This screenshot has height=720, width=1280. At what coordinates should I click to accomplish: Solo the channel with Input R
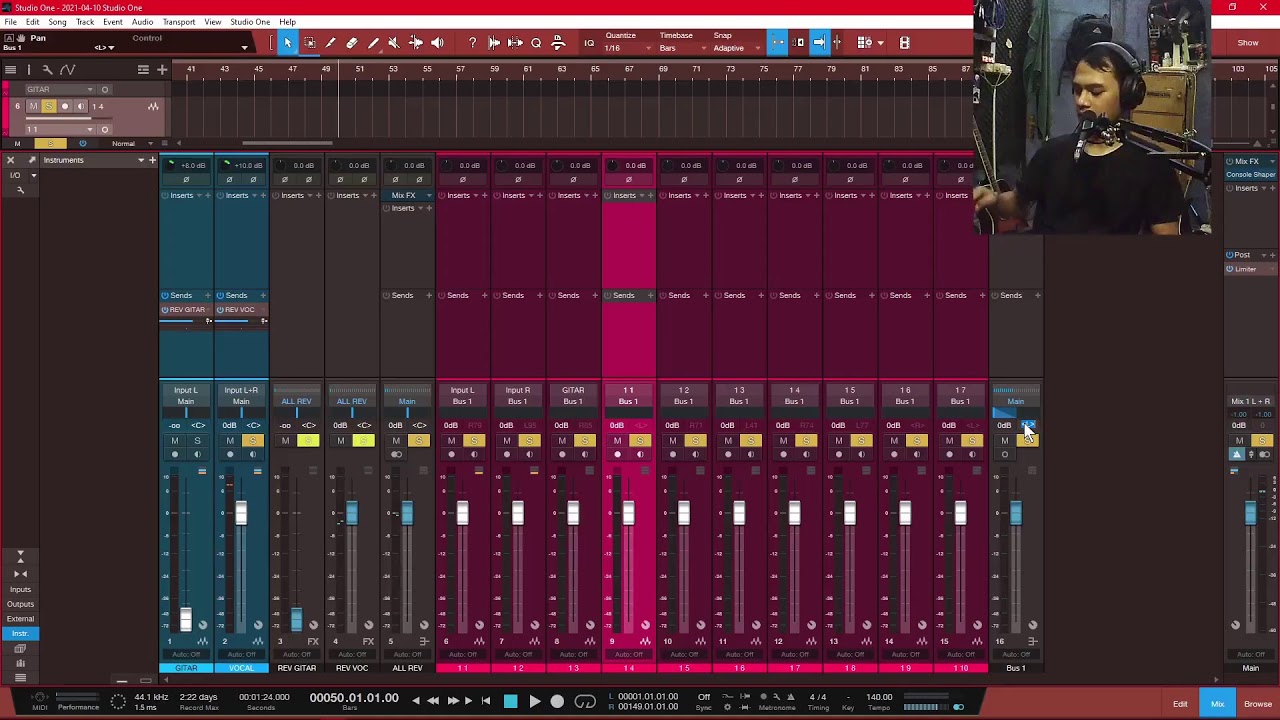(x=528, y=441)
